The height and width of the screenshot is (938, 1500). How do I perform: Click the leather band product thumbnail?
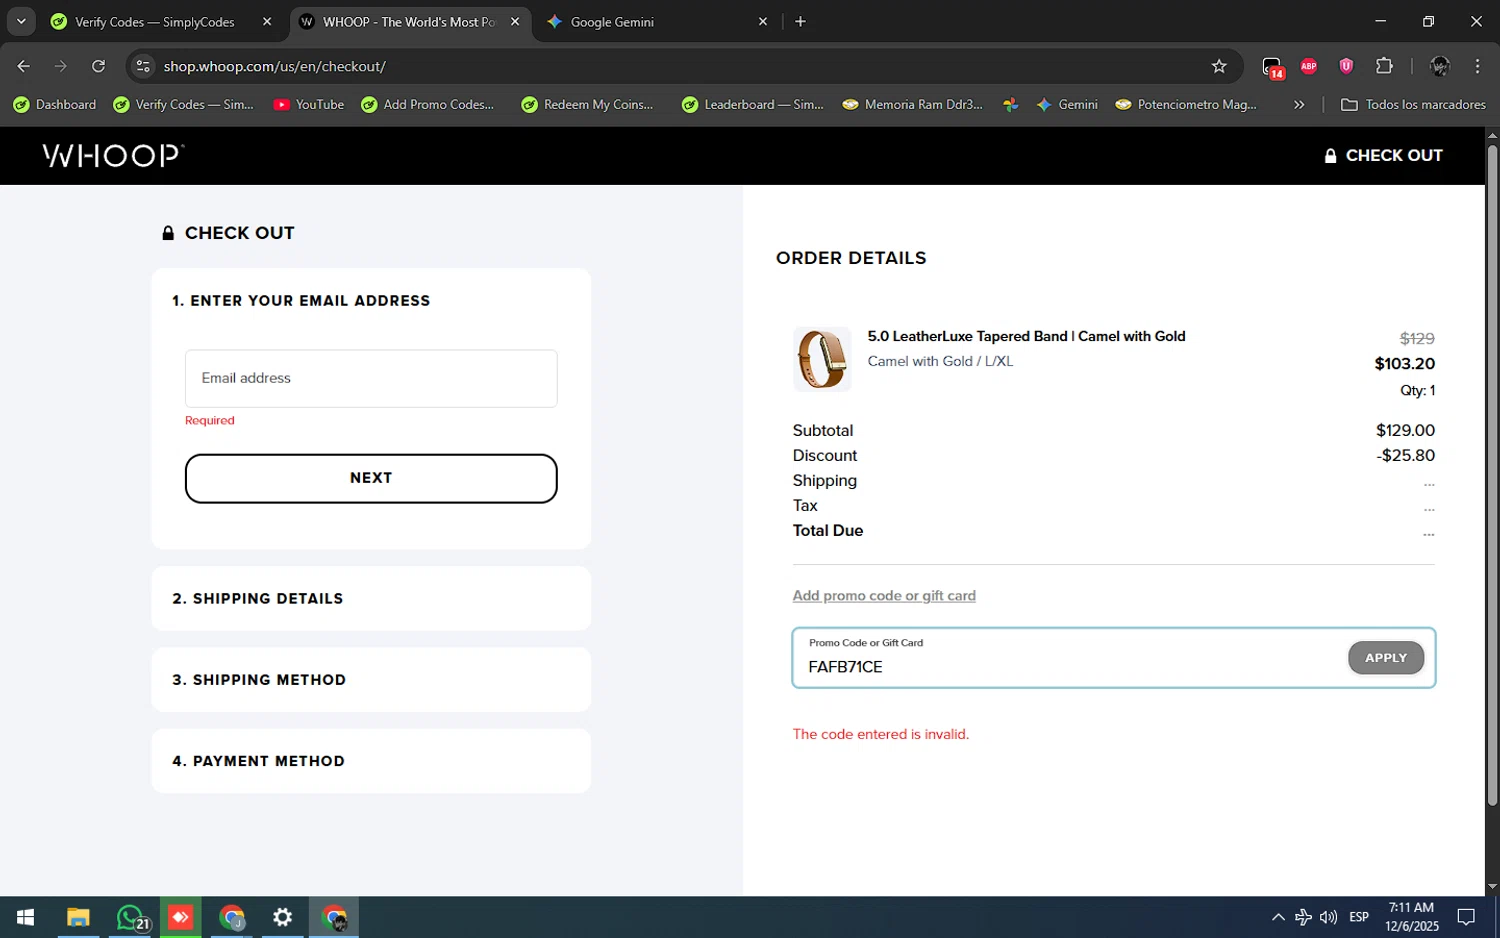[x=821, y=358]
